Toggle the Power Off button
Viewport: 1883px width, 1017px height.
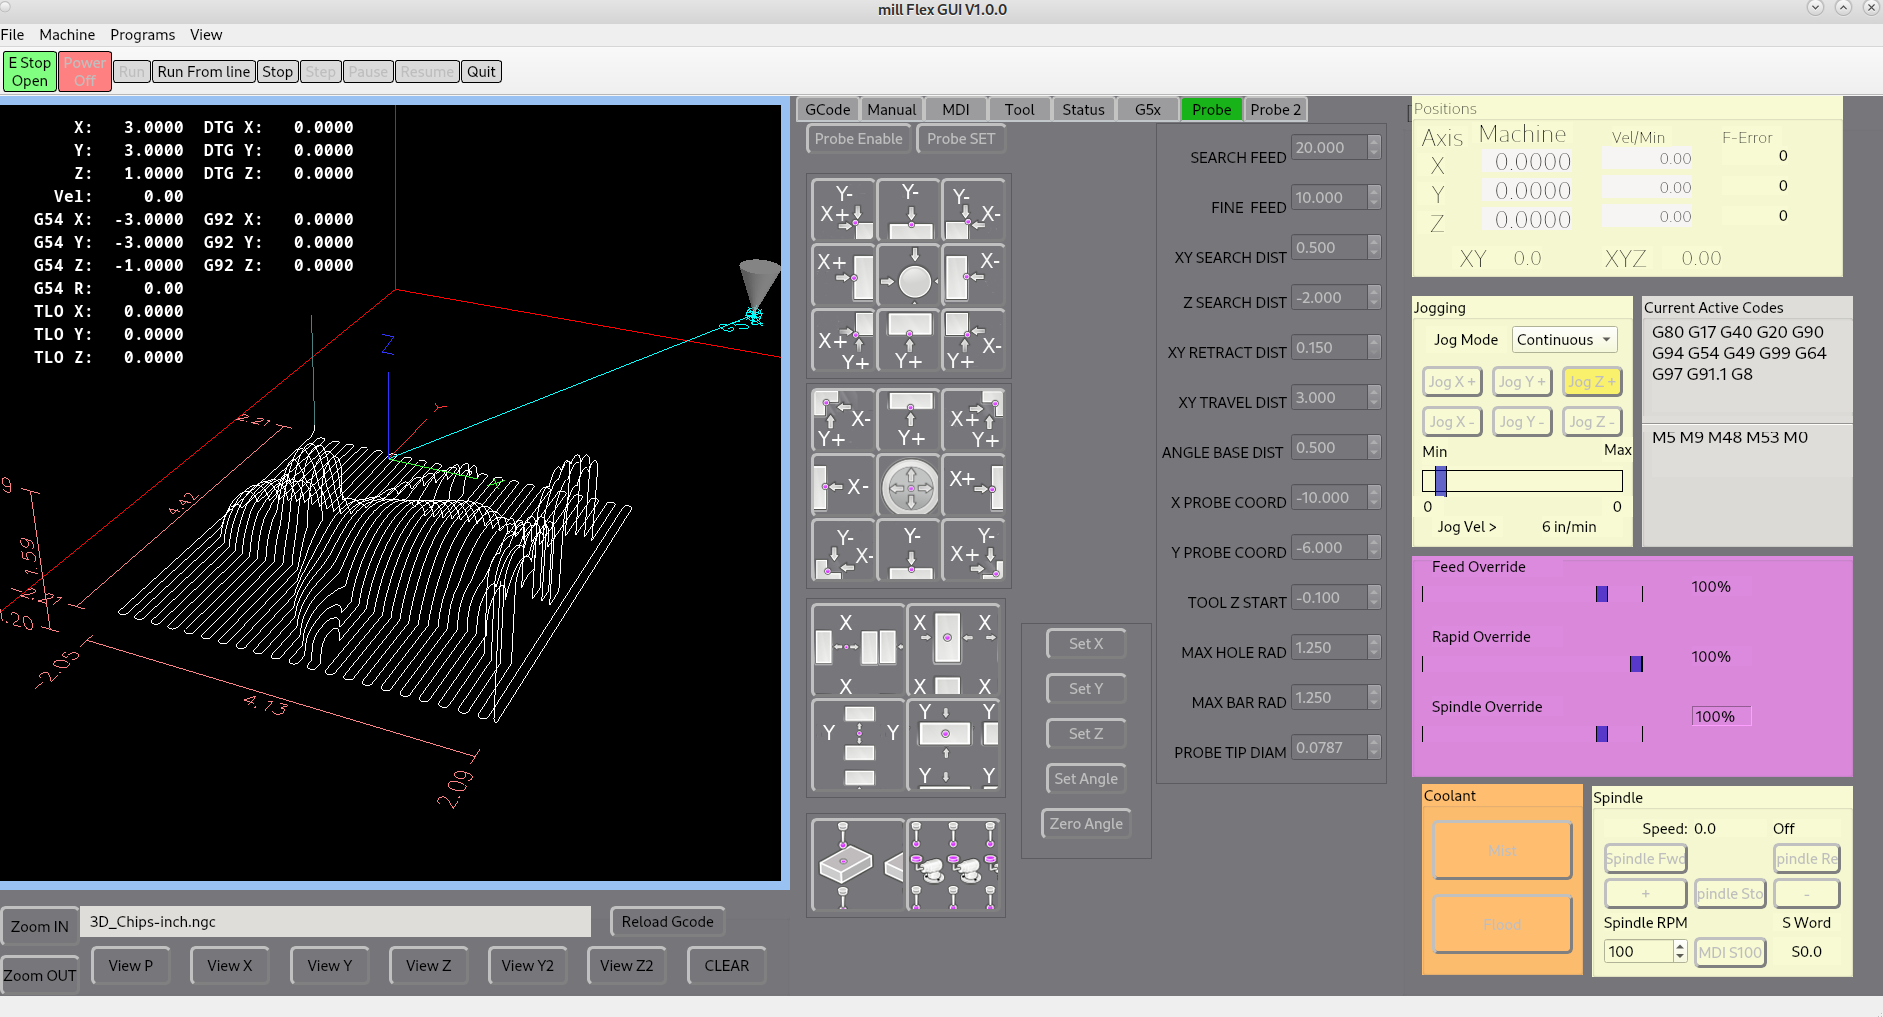(85, 71)
